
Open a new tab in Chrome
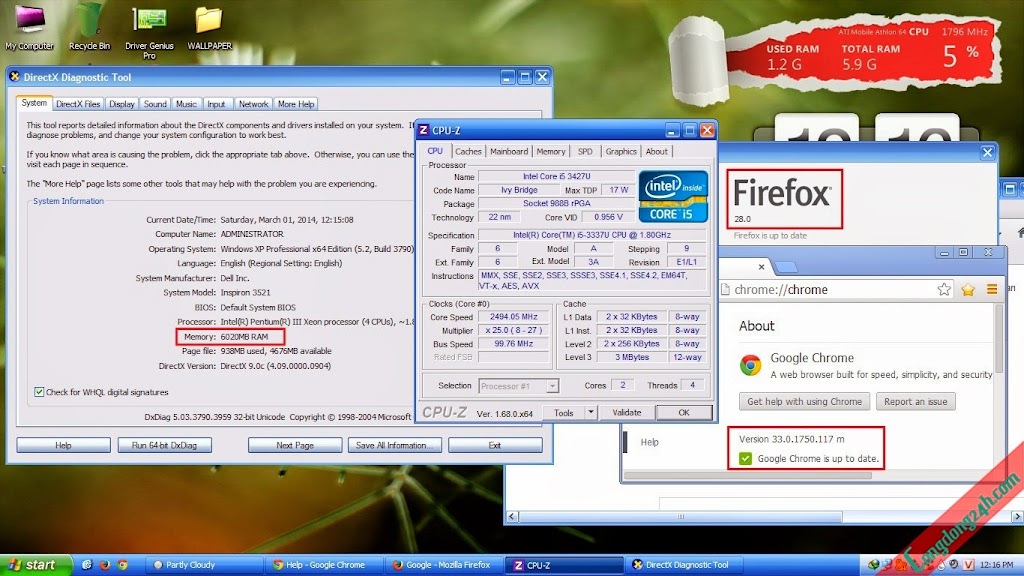coord(786,267)
